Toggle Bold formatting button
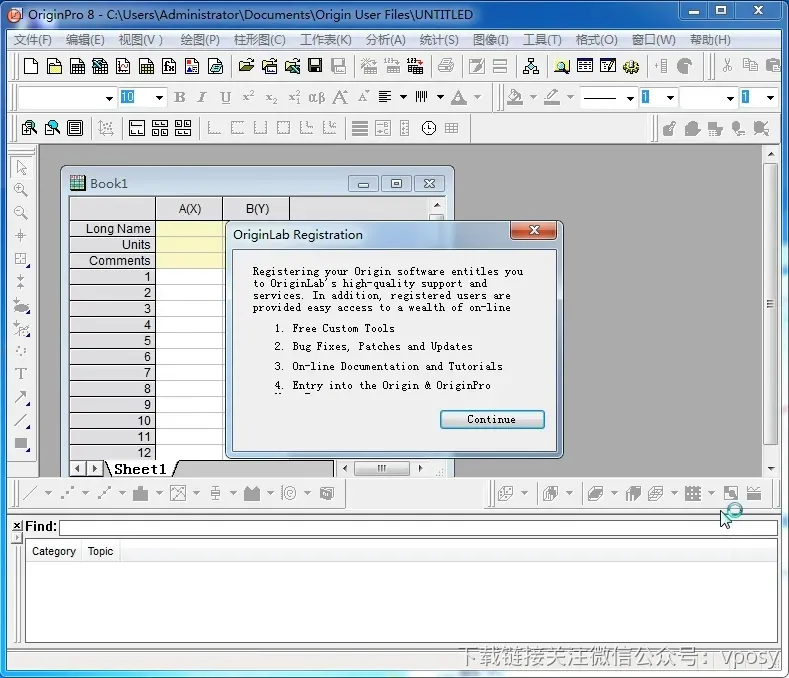The height and width of the screenshot is (678, 789). click(x=180, y=97)
